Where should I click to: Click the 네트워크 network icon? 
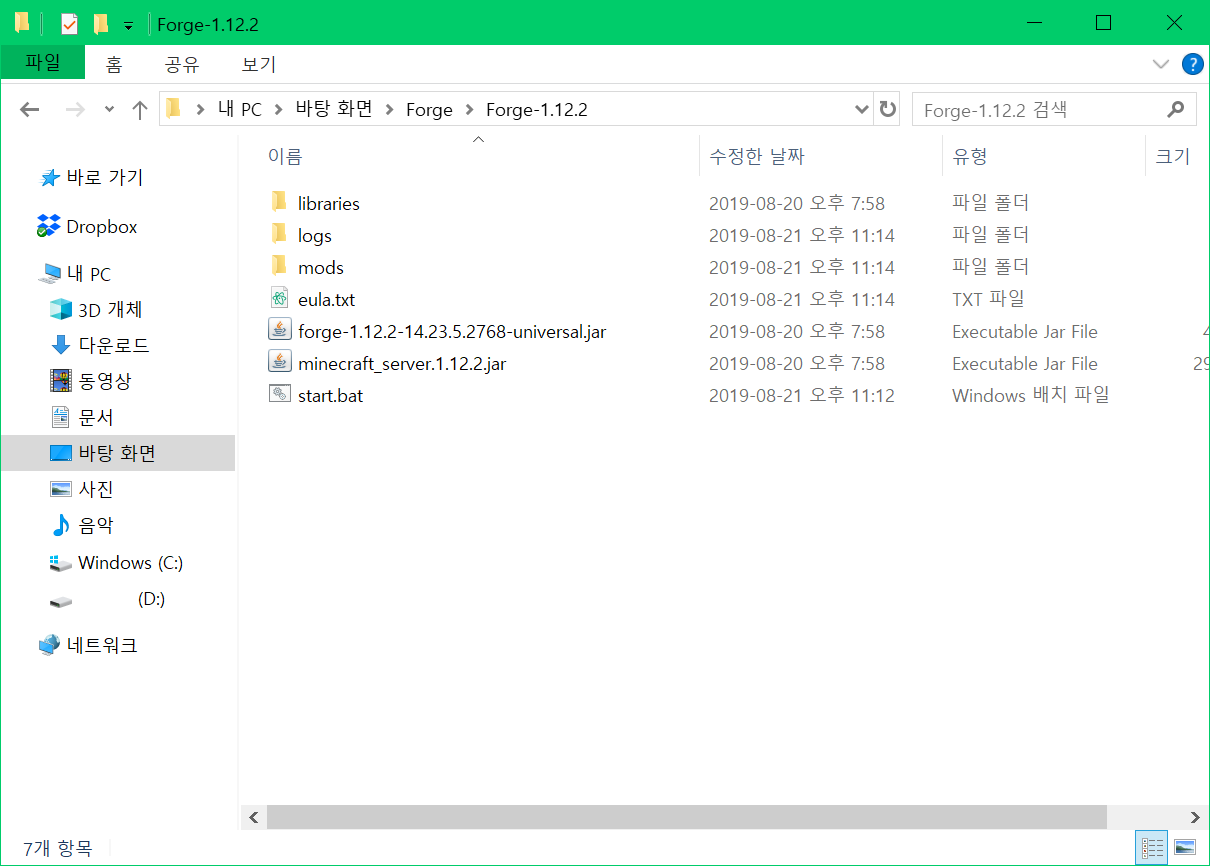point(49,646)
